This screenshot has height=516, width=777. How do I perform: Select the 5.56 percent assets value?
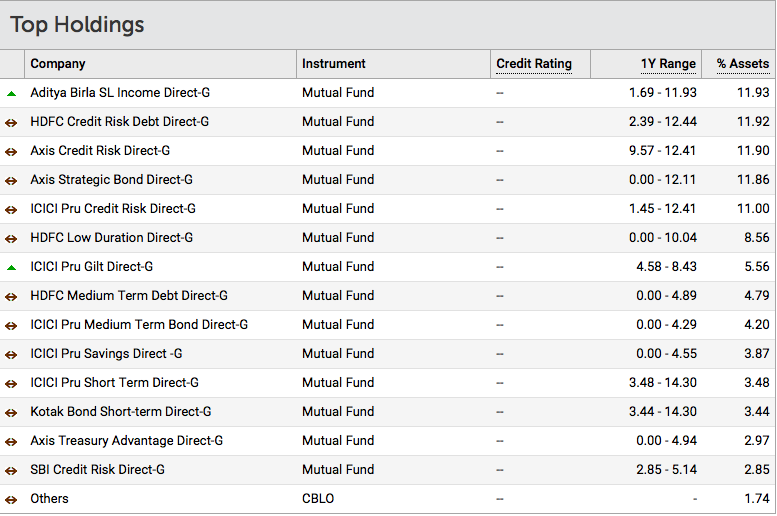click(x=757, y=267)
